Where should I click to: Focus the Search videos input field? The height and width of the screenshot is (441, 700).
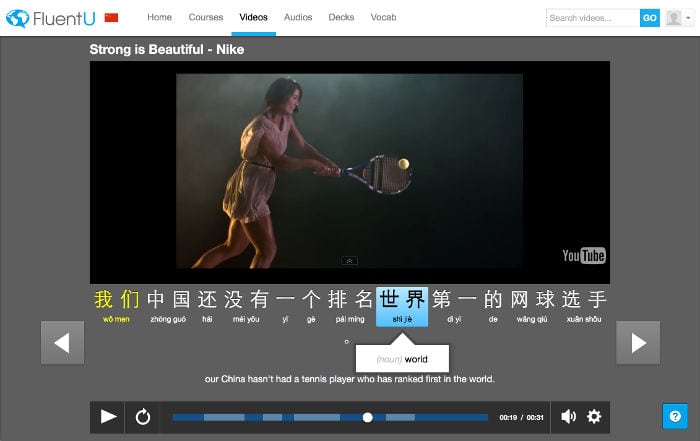coord(593,18)
